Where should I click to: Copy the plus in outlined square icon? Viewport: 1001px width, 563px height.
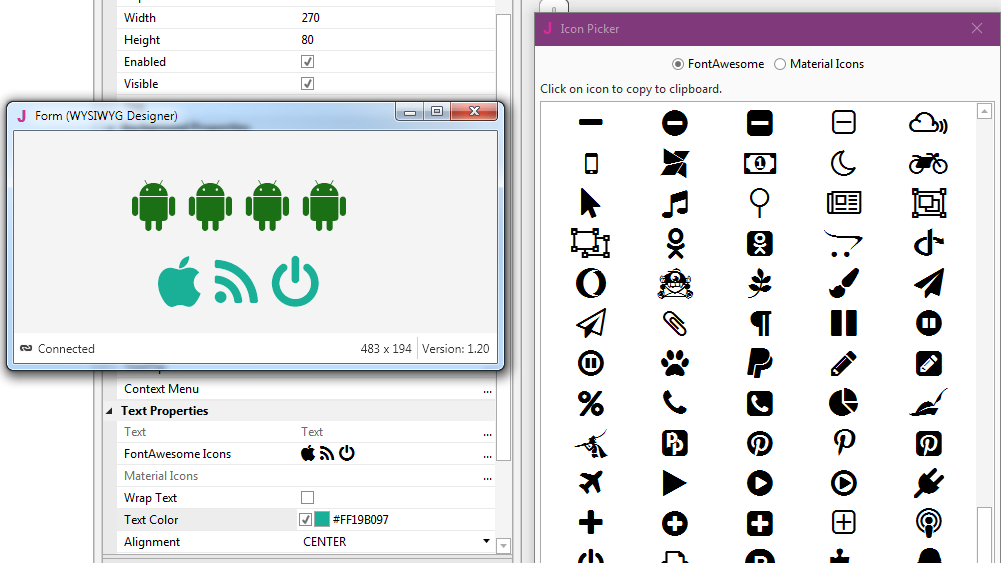click(x=843, y=523)
